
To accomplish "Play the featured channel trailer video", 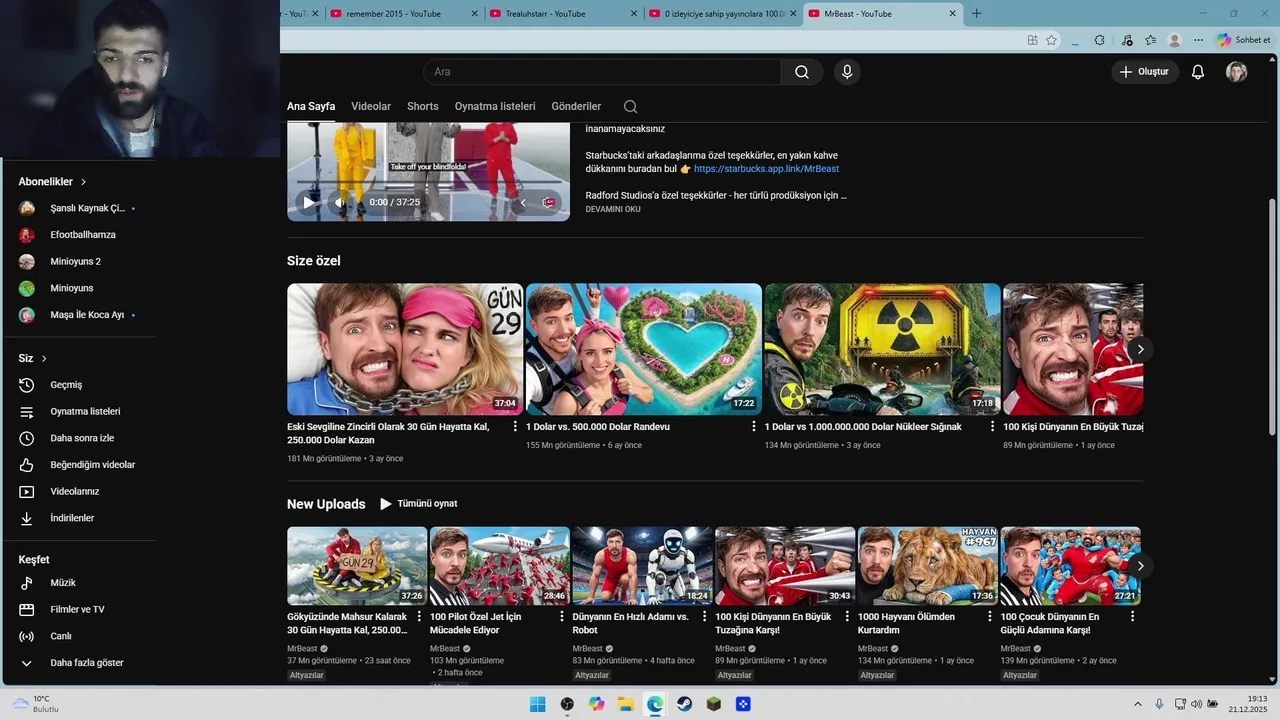I will pos(308,202).
